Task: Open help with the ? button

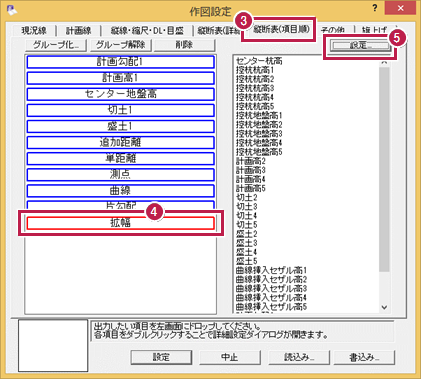Action: click(x=374, y=8)
